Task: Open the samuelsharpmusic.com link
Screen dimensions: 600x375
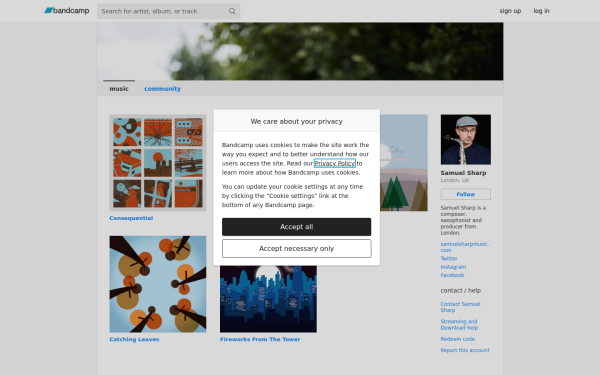Action: tap(465, 247)
